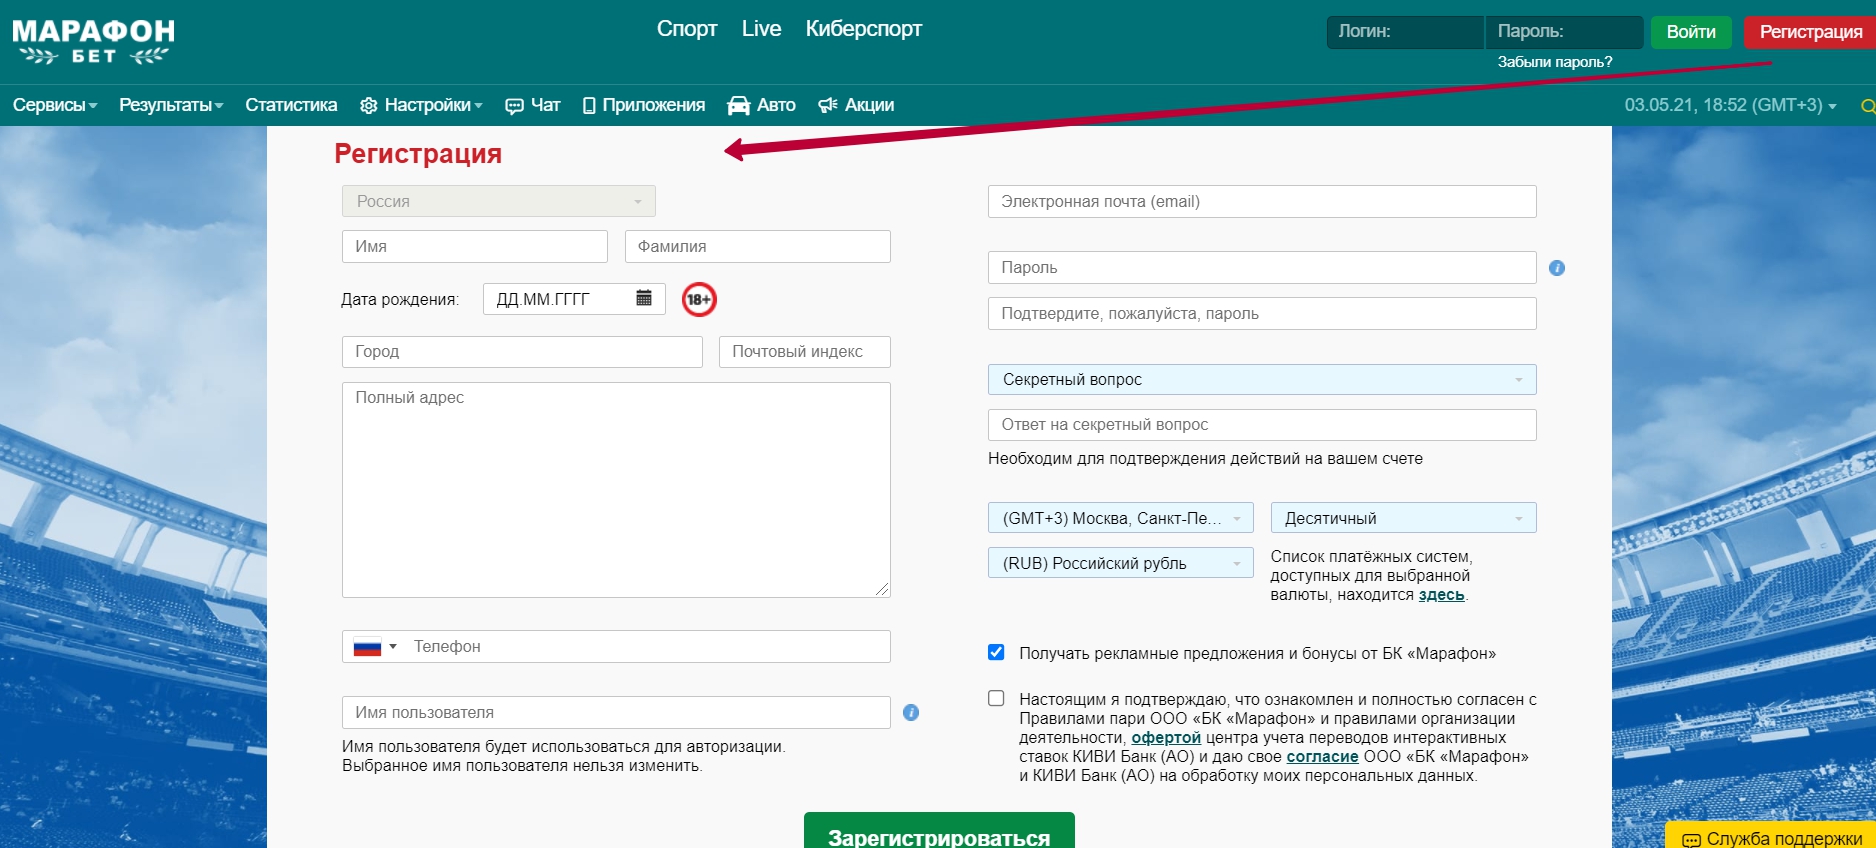
Task: Go to the Marathon Bet logo homepage
Action: (x=93, y=42)
